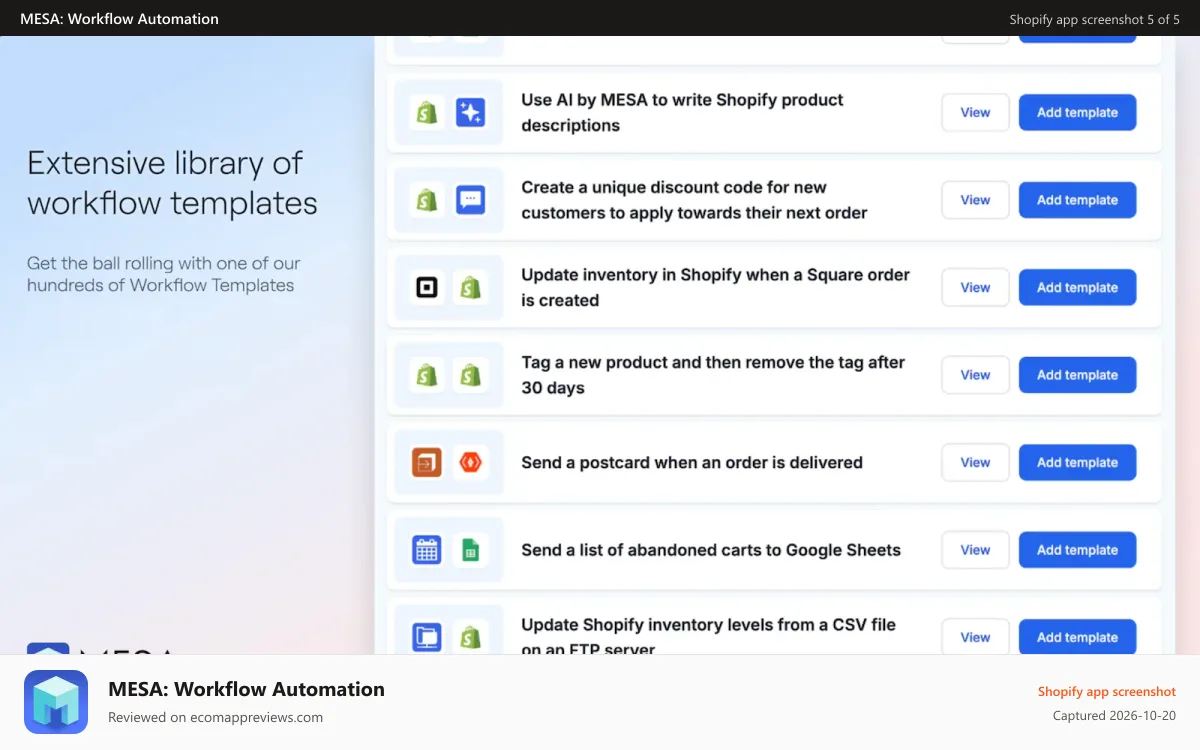This screenshot has width=1200, height=750.
Task: Click the blue chat message icon in the discount code row
Action: (x=470, y=200)
